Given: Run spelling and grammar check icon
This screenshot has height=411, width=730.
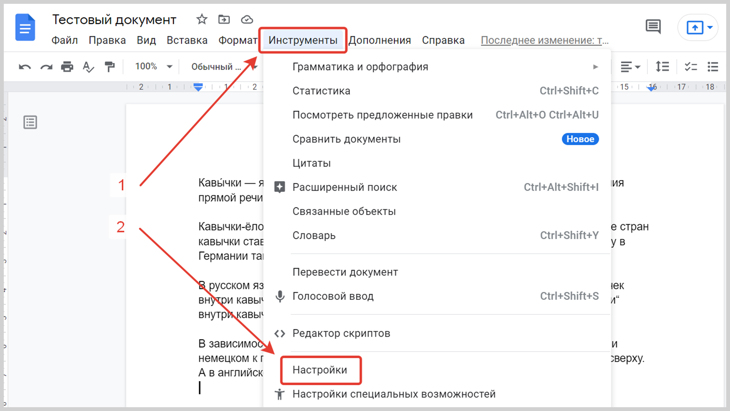Looking at the screenshot, I should pyautogui.click(x=88, y=67).
